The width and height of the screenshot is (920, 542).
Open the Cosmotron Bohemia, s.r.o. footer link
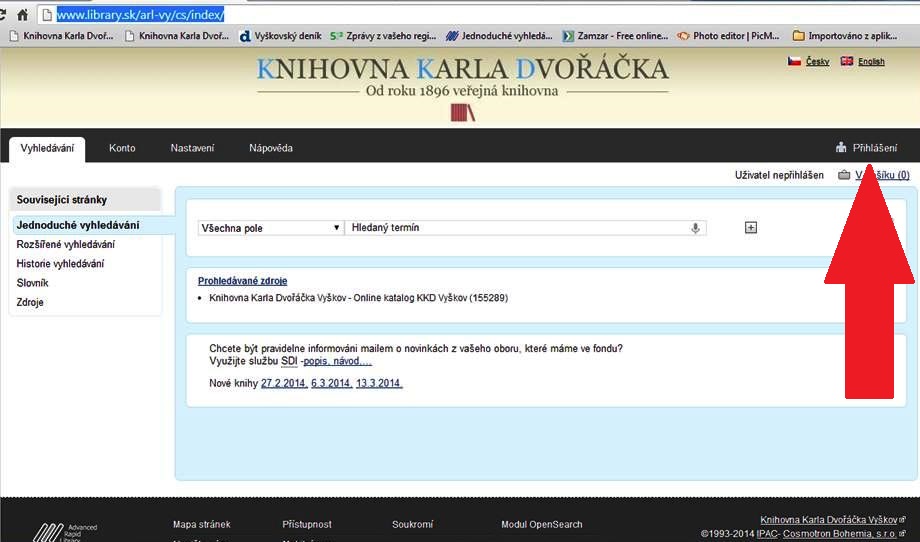coord(840,534)
